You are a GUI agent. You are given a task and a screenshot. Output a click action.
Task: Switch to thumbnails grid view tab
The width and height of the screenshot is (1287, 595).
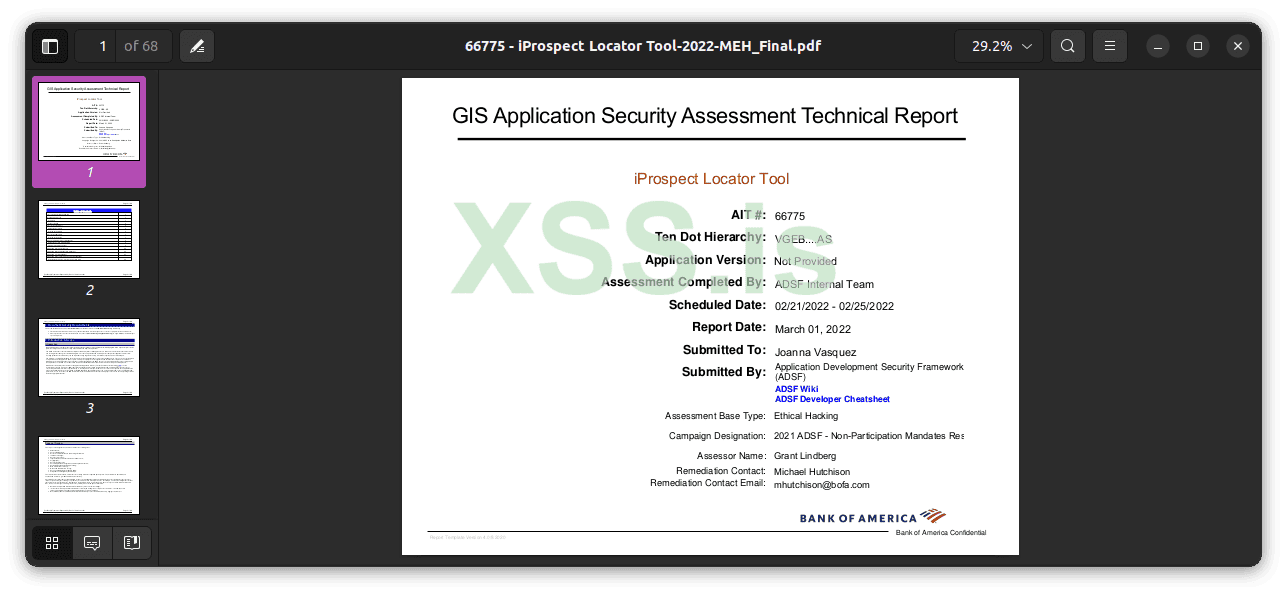point(52,543)
